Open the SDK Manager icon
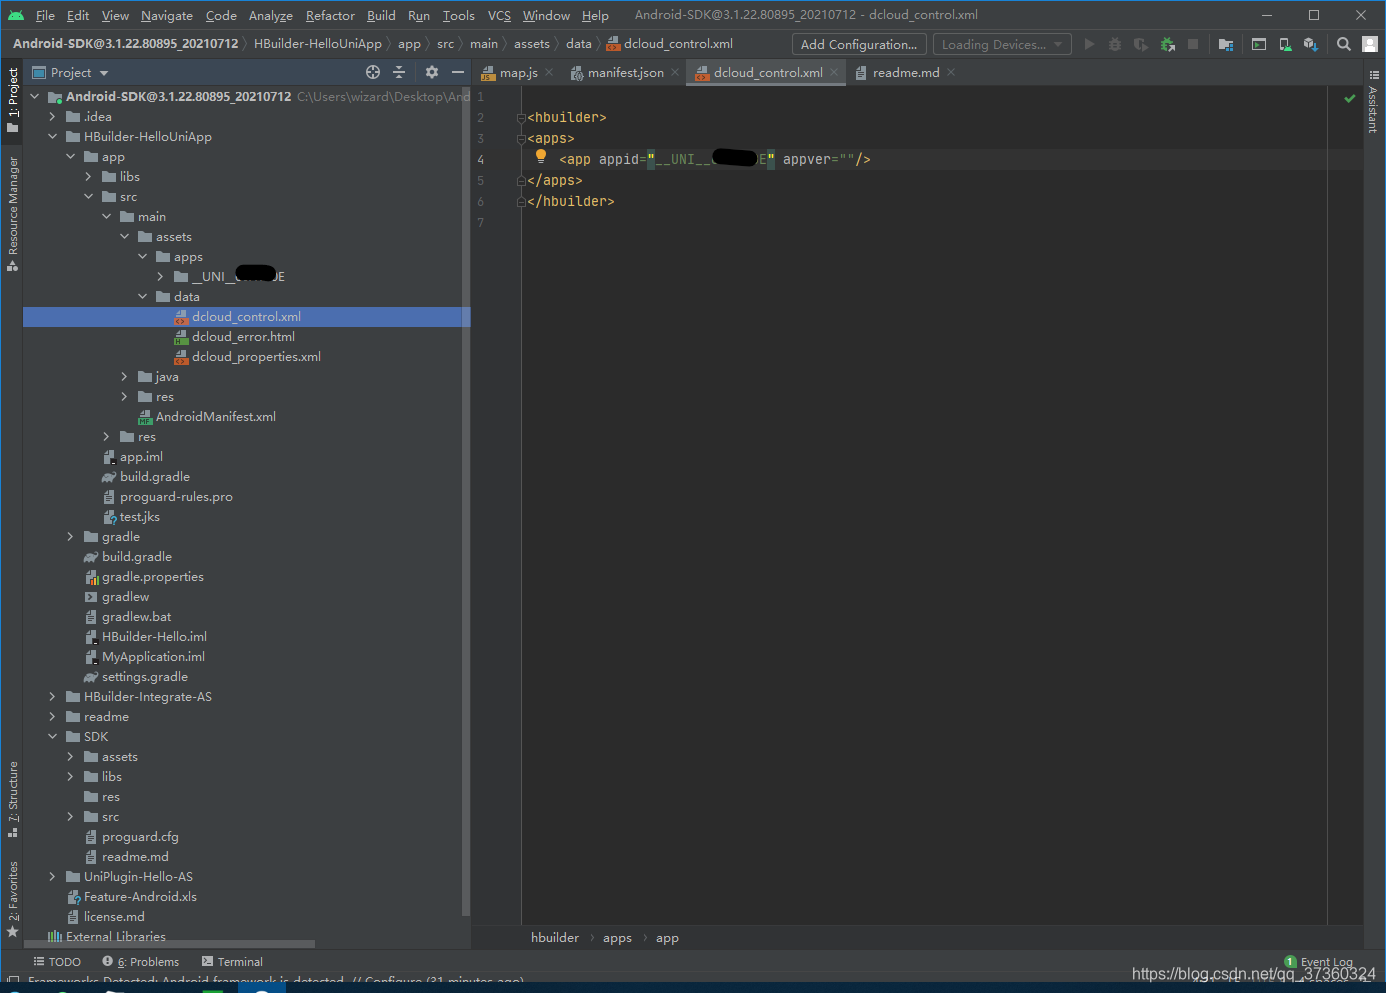1386x993 pixels. (x=1311, y=44)
